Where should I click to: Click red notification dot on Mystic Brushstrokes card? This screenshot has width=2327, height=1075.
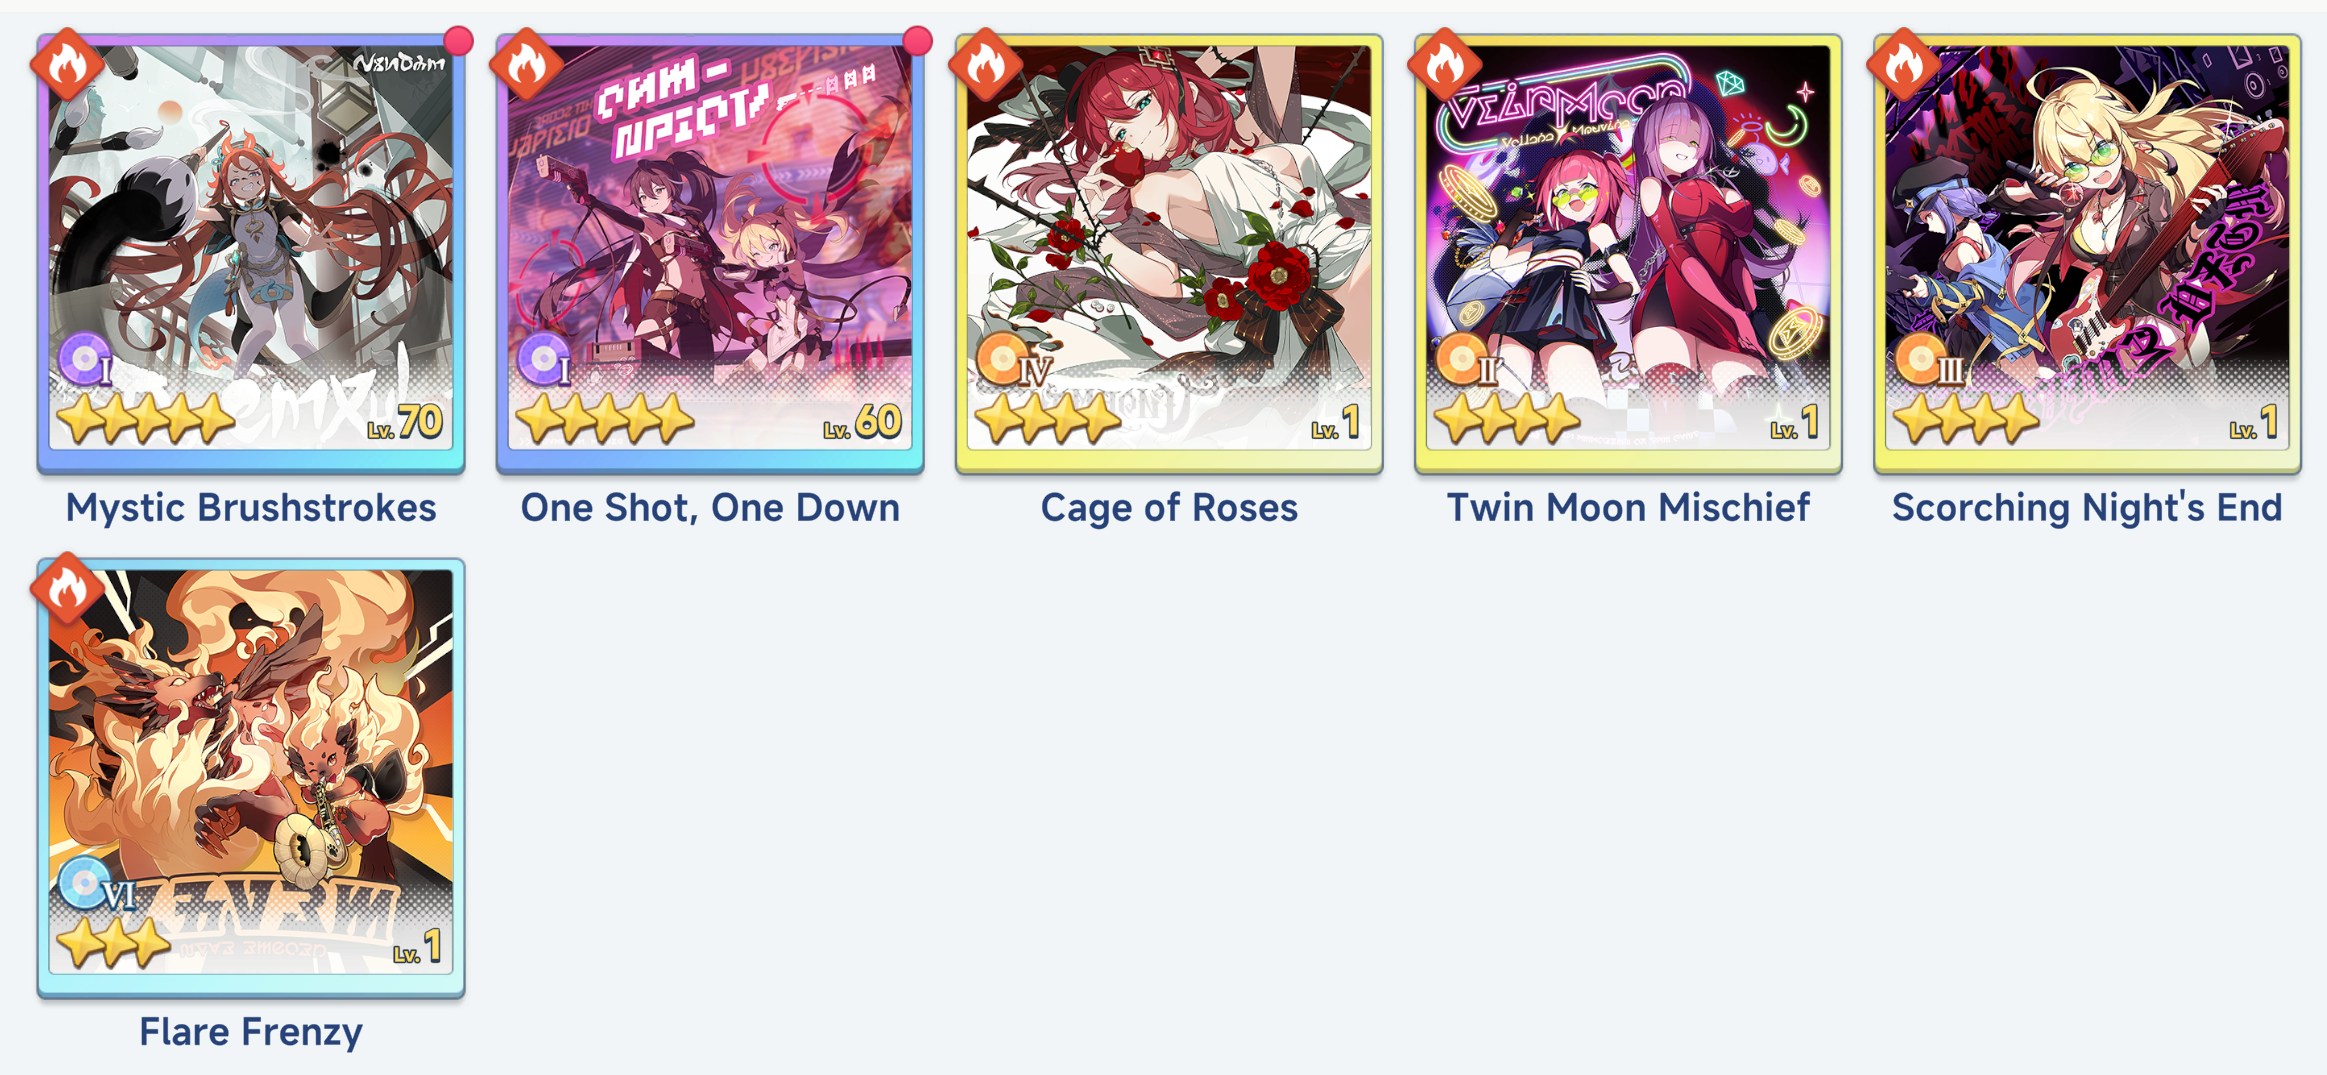(458, 40)
